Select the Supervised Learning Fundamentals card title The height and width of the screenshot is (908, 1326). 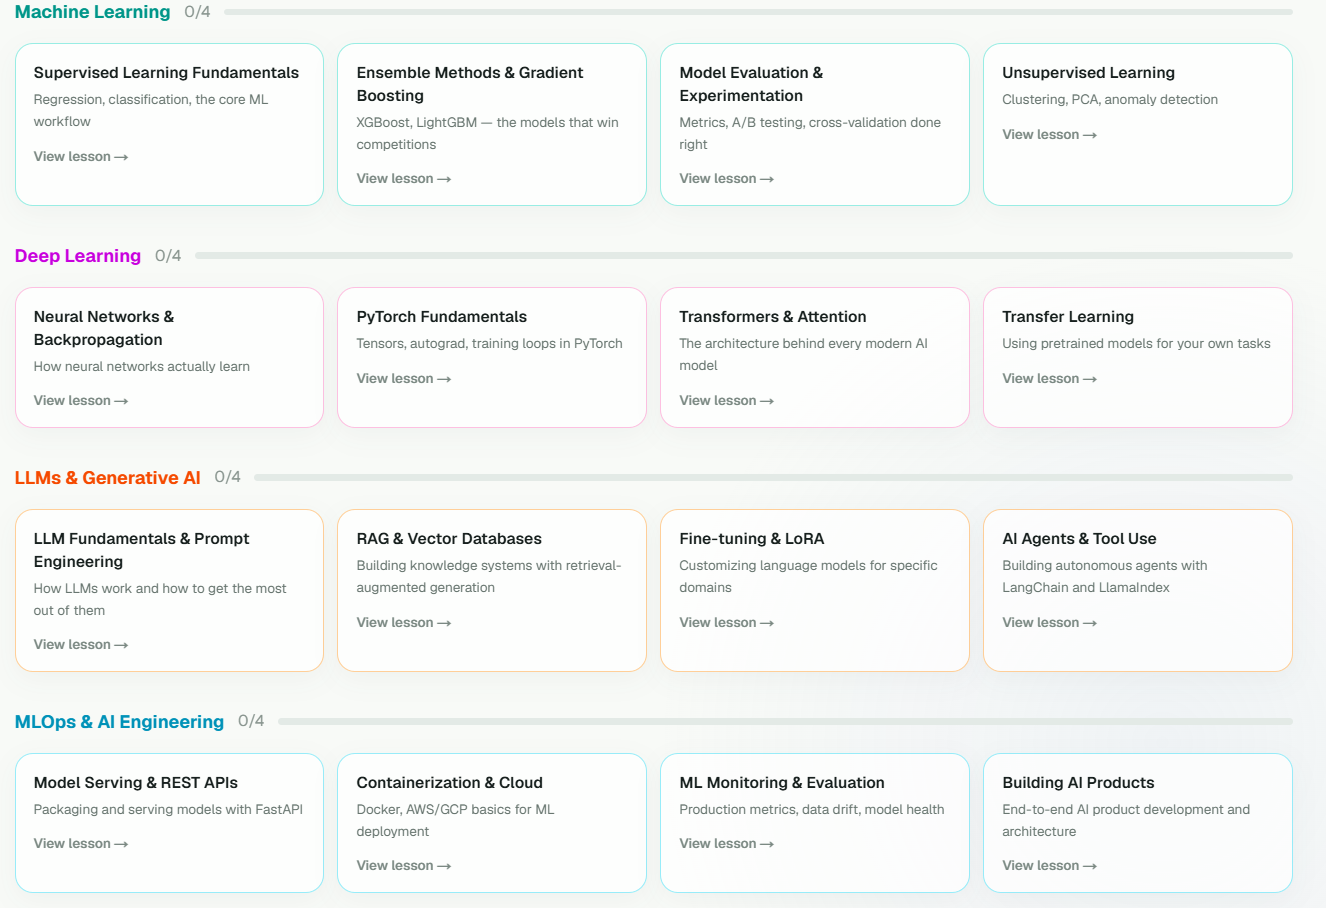(166, 73)
